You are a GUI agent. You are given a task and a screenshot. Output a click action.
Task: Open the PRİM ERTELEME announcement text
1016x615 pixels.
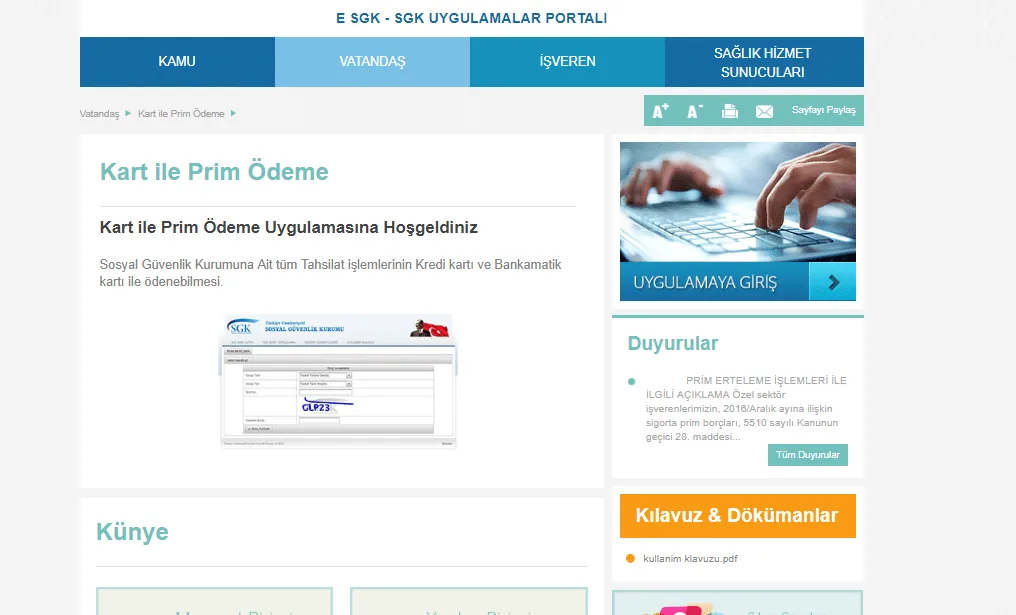(746, 408)
